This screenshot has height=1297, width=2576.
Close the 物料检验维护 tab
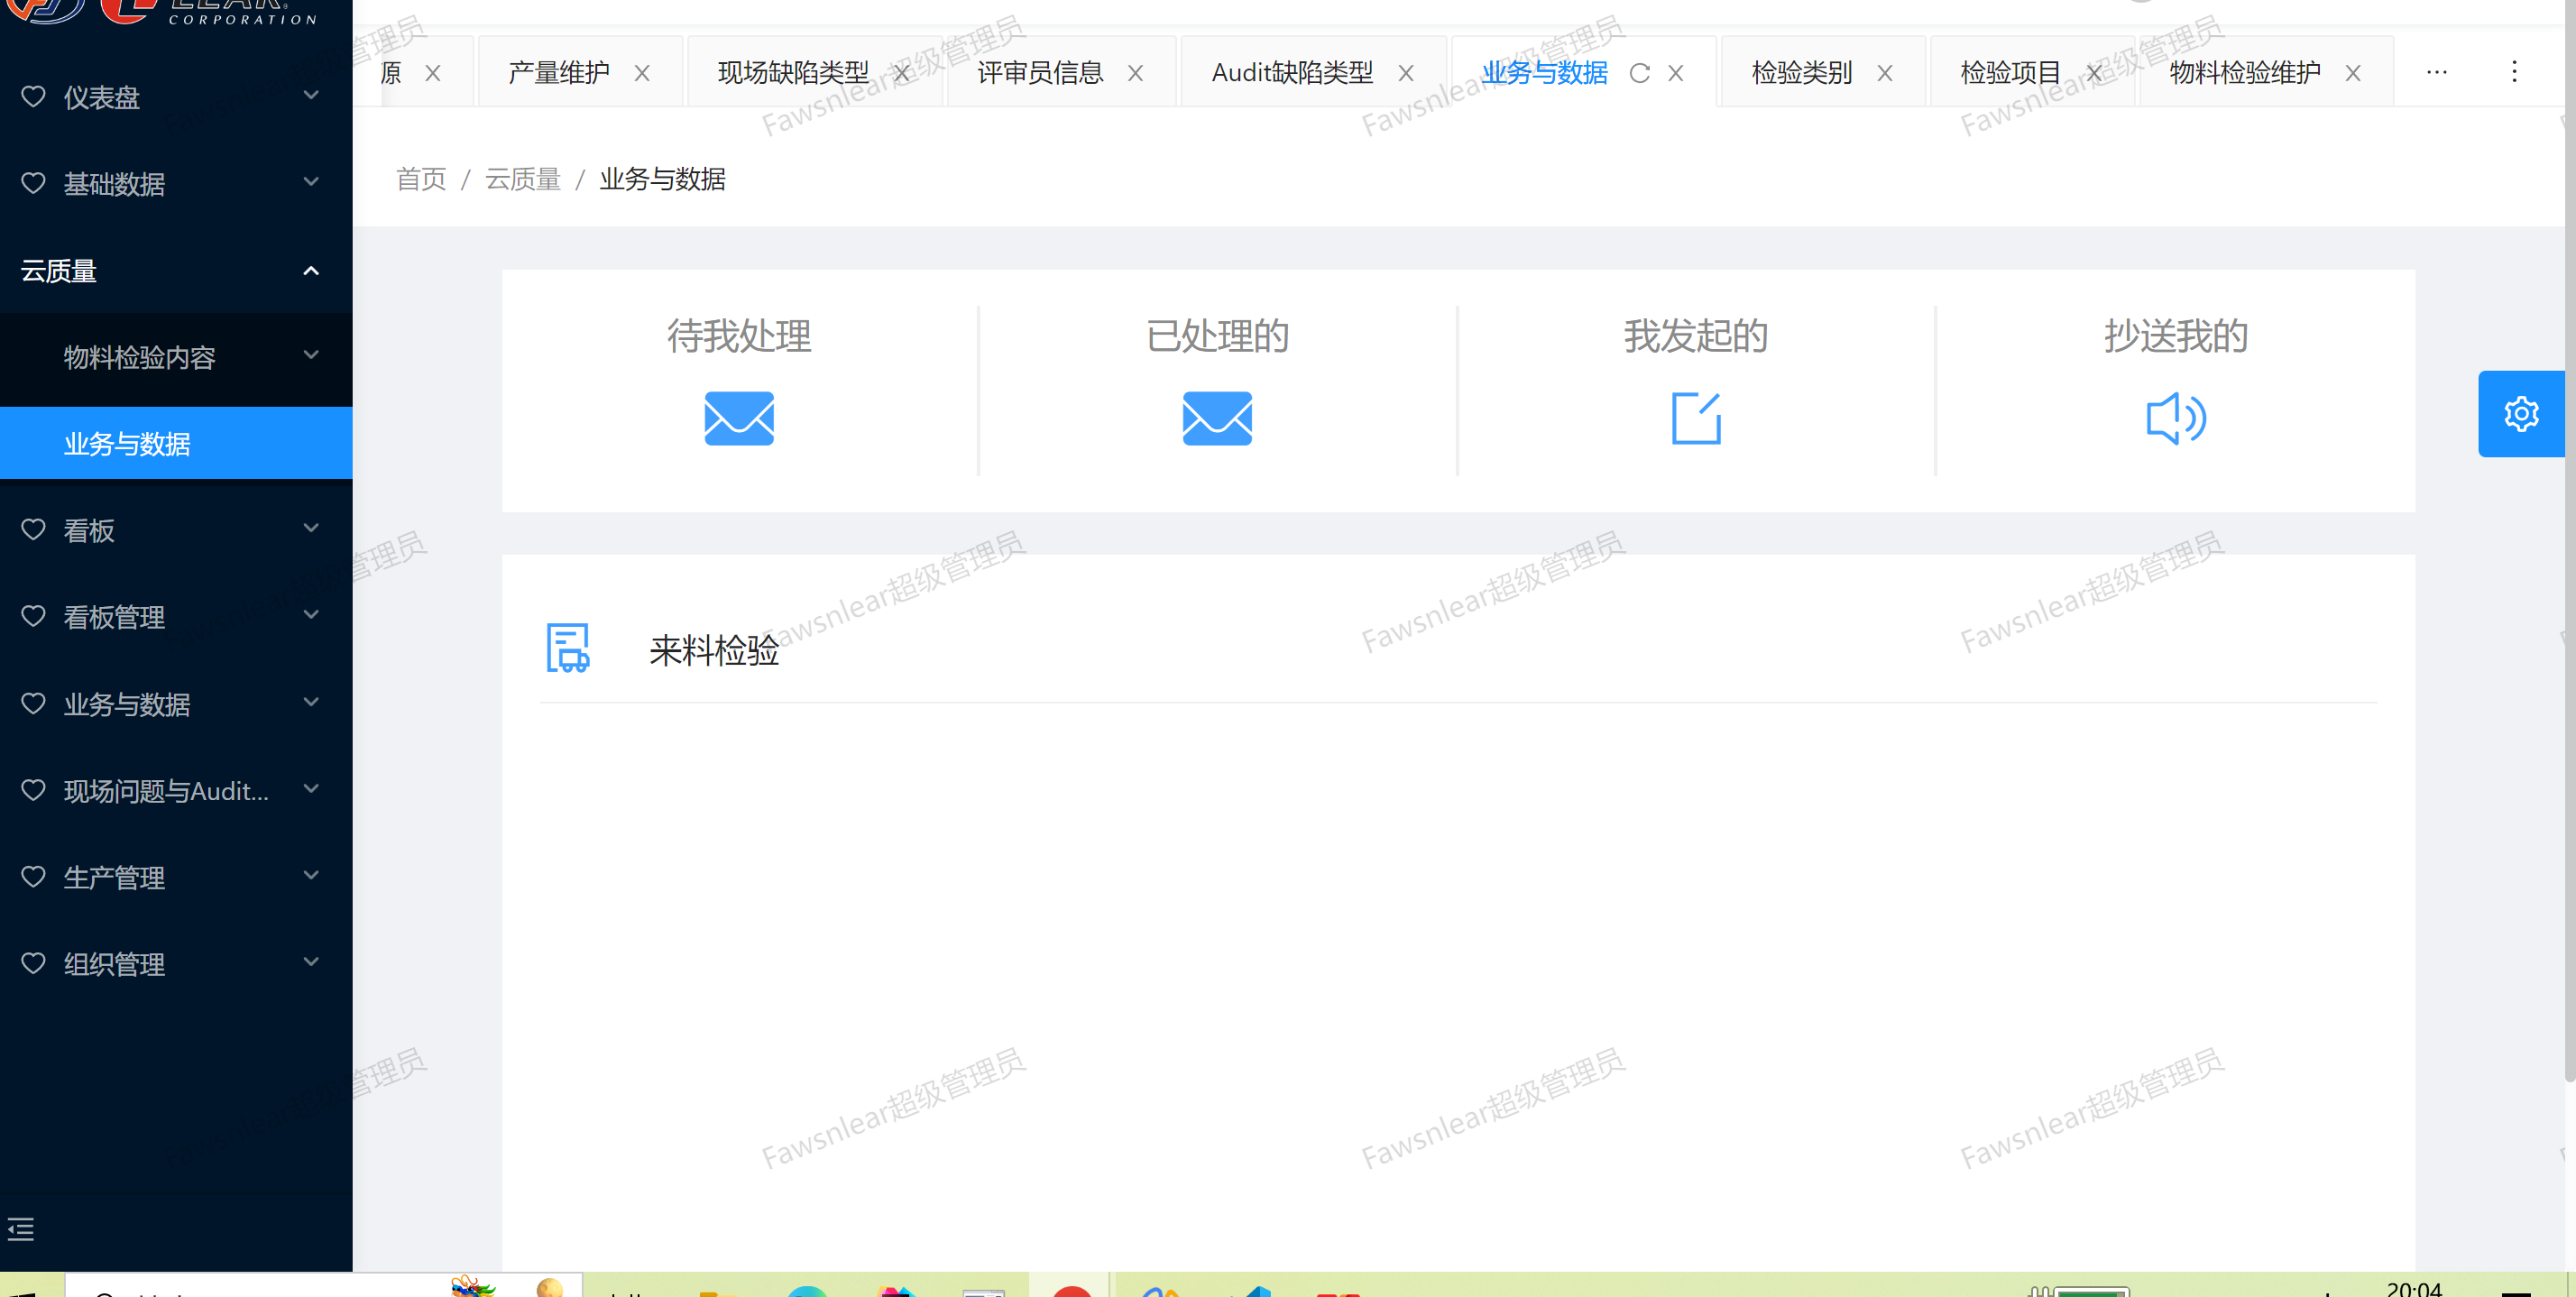2353,73
